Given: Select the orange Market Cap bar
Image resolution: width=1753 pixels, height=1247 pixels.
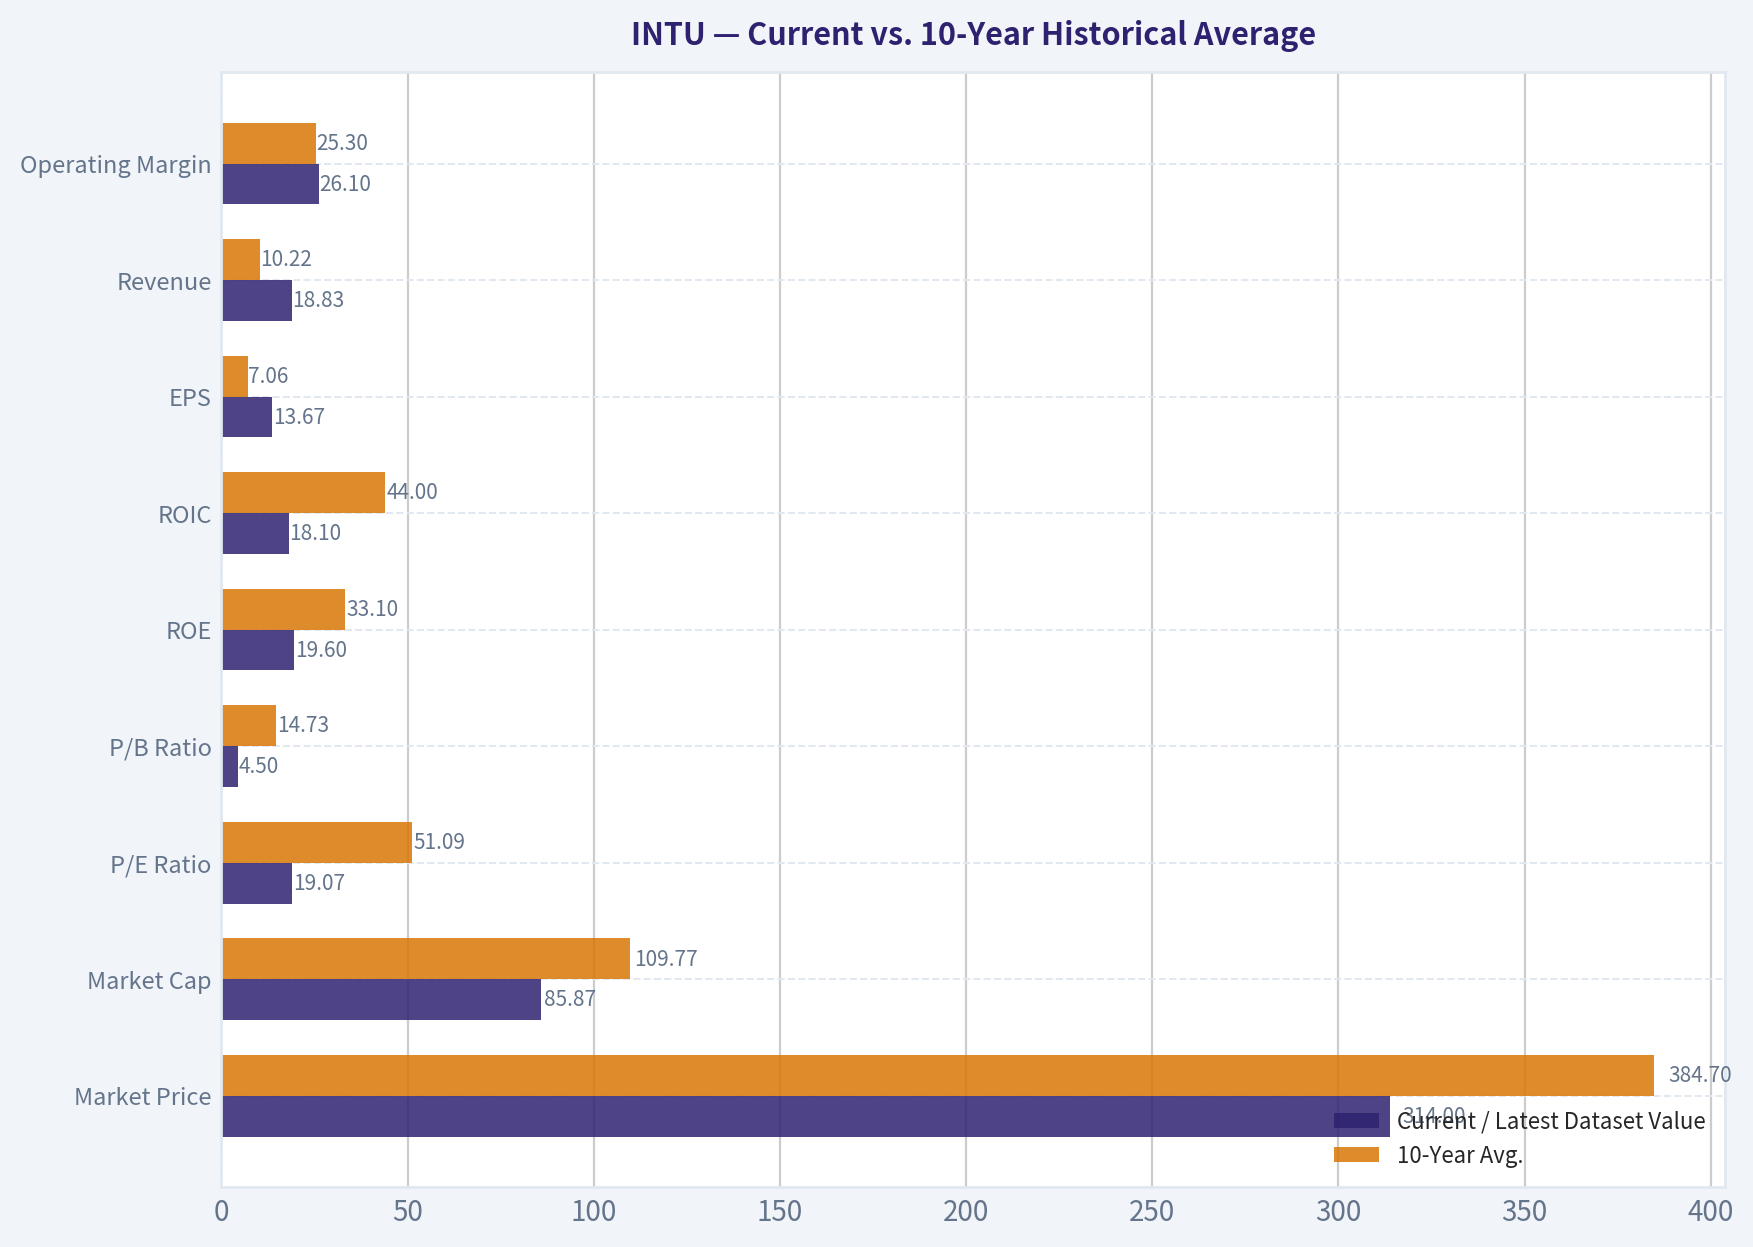Looking at the screenshot, I should click(x=426, y=958).
